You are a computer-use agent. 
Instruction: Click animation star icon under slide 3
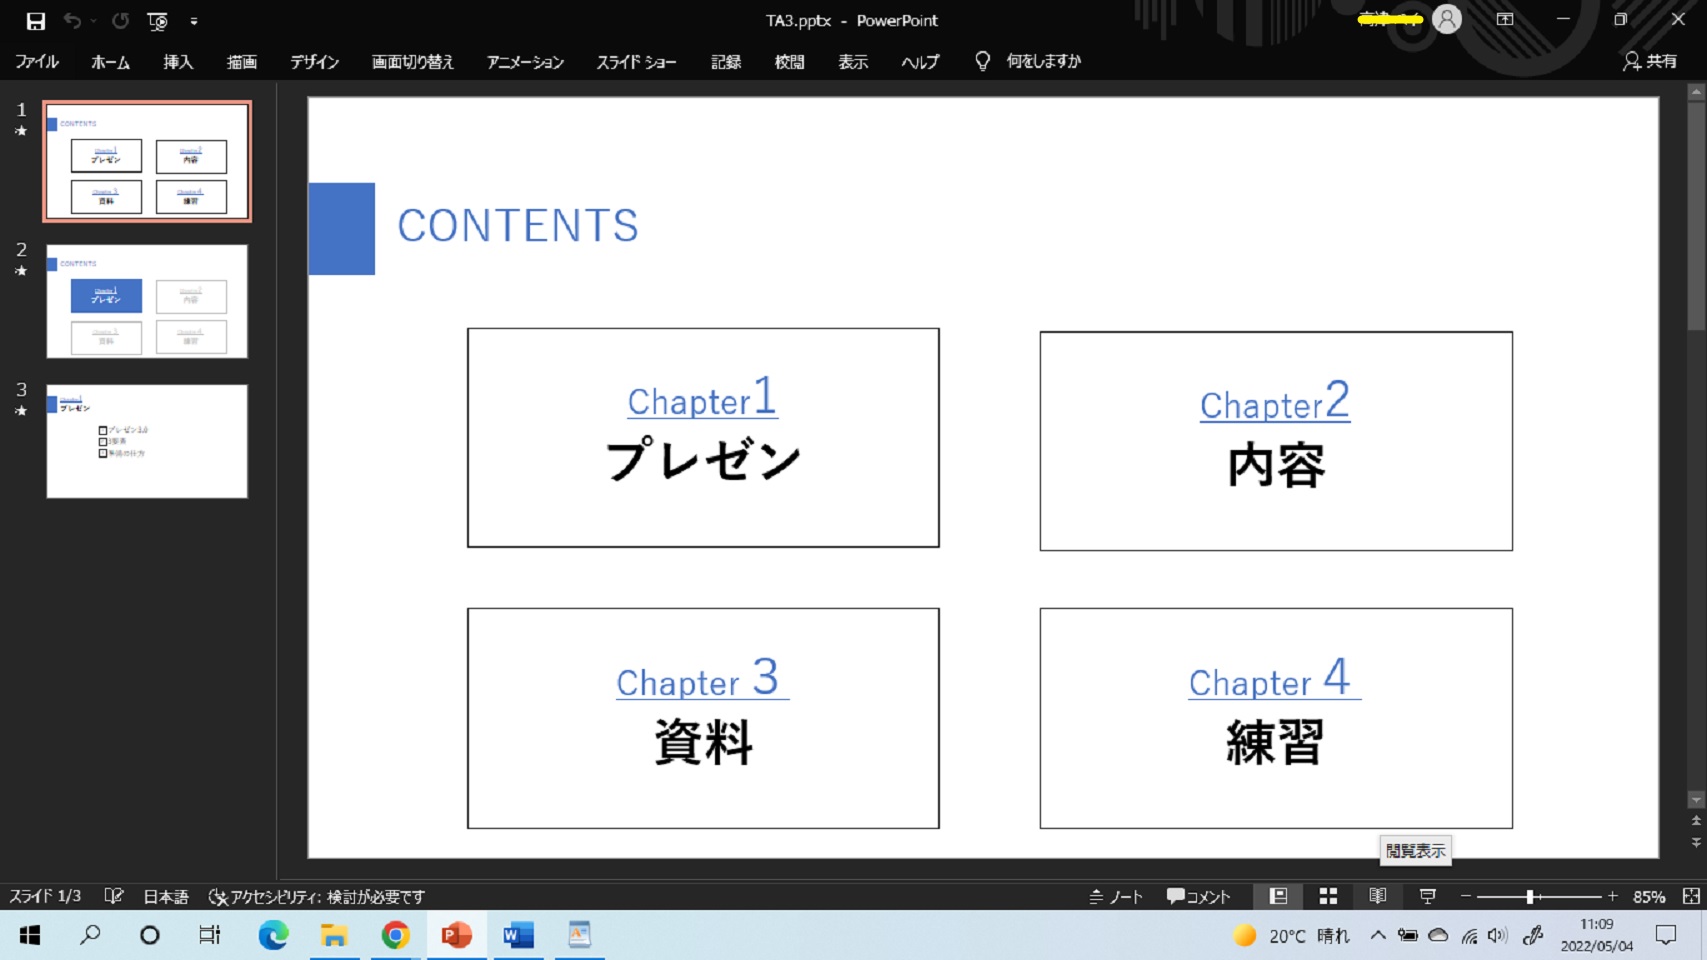(21, 411)
